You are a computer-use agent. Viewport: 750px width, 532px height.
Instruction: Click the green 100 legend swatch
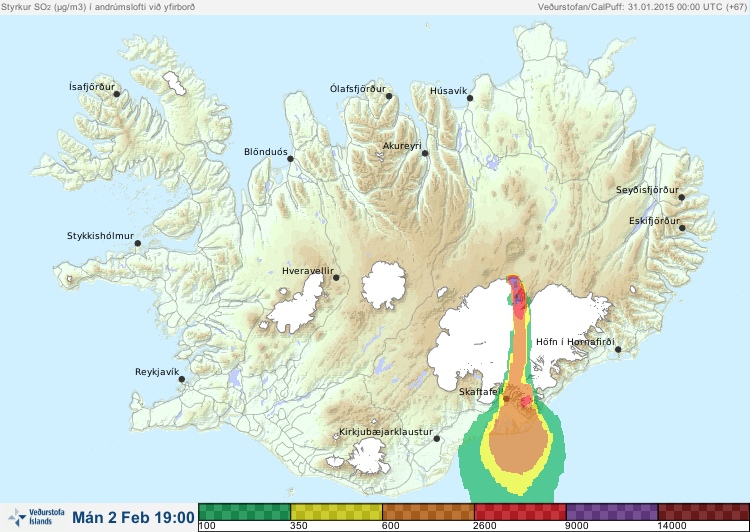[244, 512]
